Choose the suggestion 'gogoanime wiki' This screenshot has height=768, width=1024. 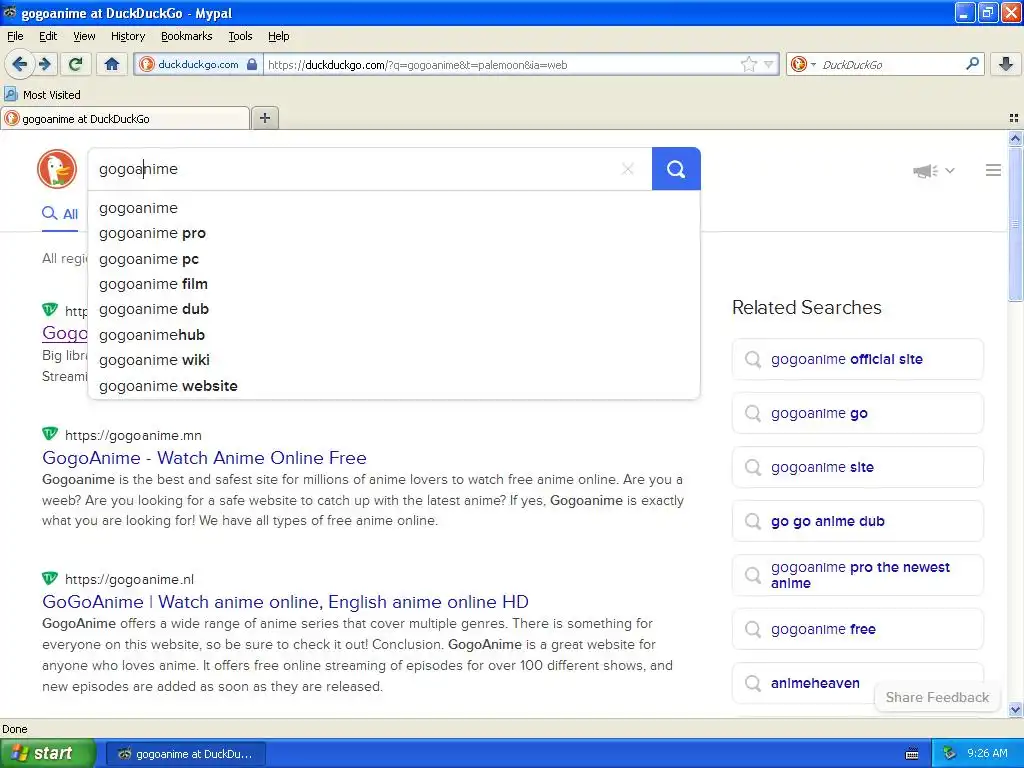tap(394, 360)
